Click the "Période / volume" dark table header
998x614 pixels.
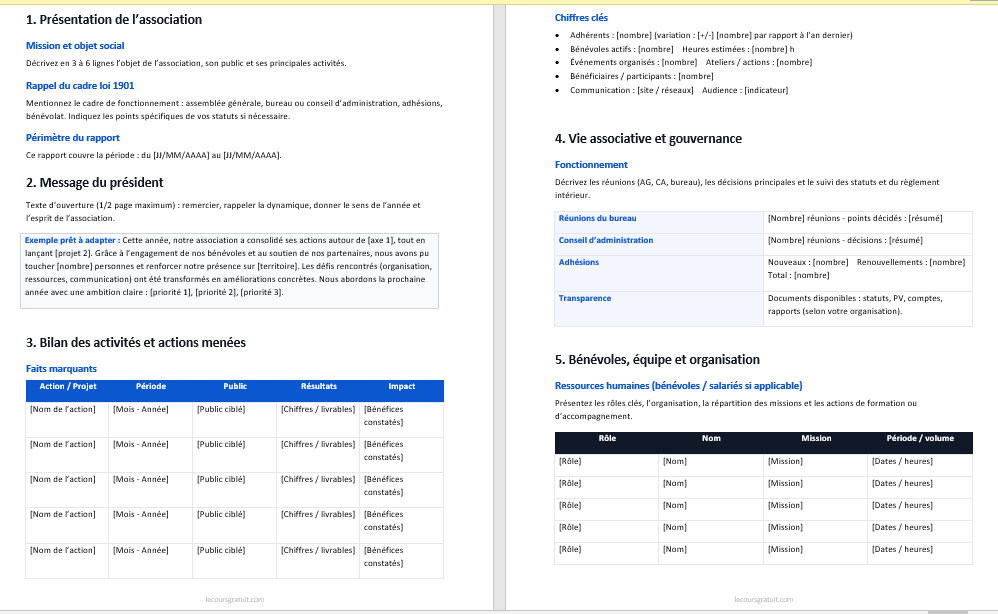(x=919, y=438)
